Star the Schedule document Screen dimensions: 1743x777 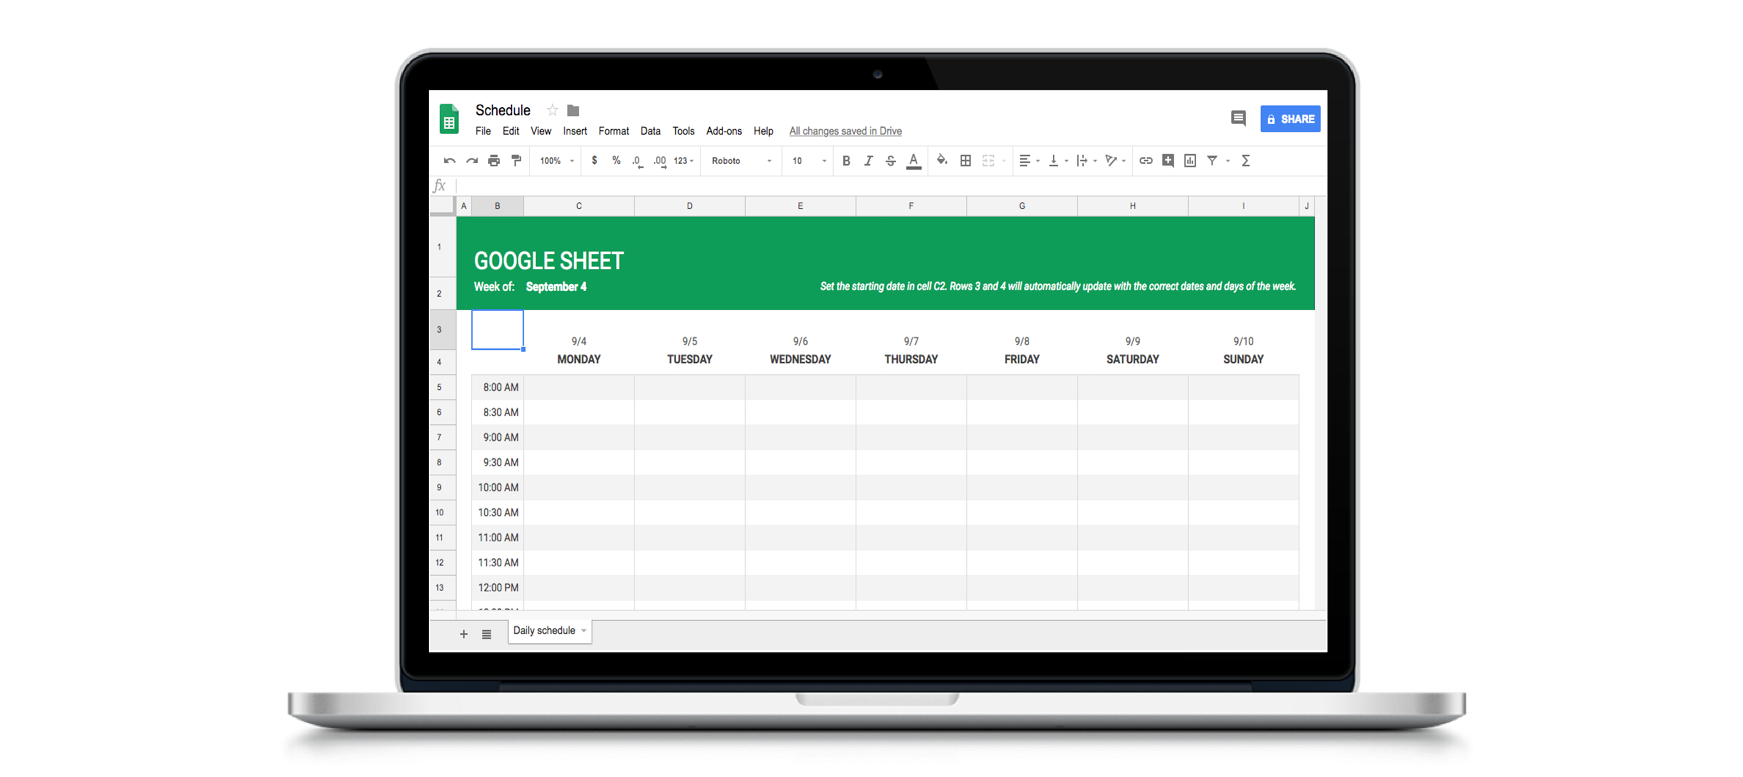click(552, 110)
